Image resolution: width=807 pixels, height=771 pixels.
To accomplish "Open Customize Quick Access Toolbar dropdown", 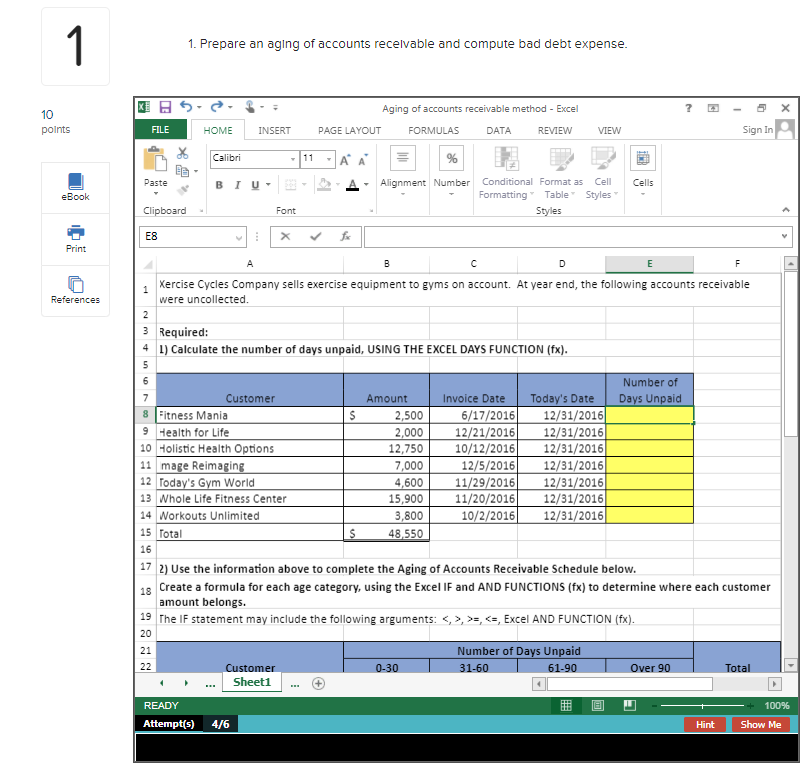I will [275, 108].
